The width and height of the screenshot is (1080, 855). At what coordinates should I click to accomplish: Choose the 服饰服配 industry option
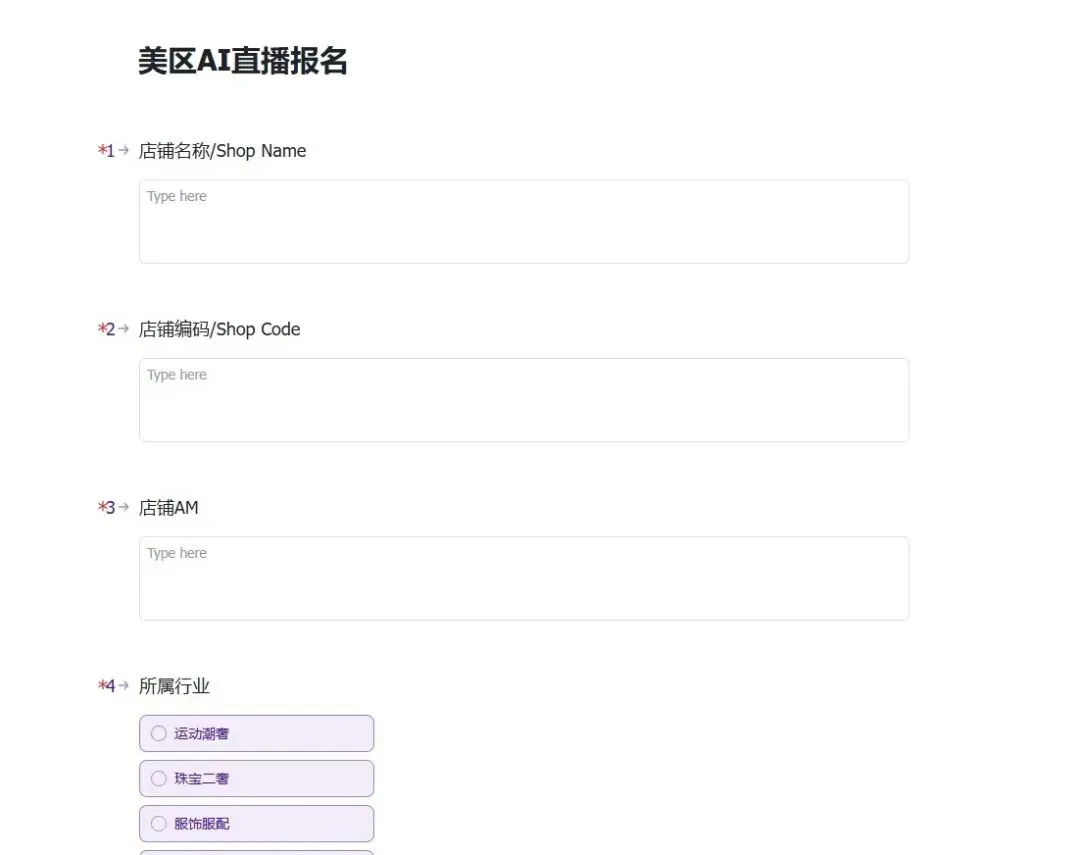[x=256, y=823]
